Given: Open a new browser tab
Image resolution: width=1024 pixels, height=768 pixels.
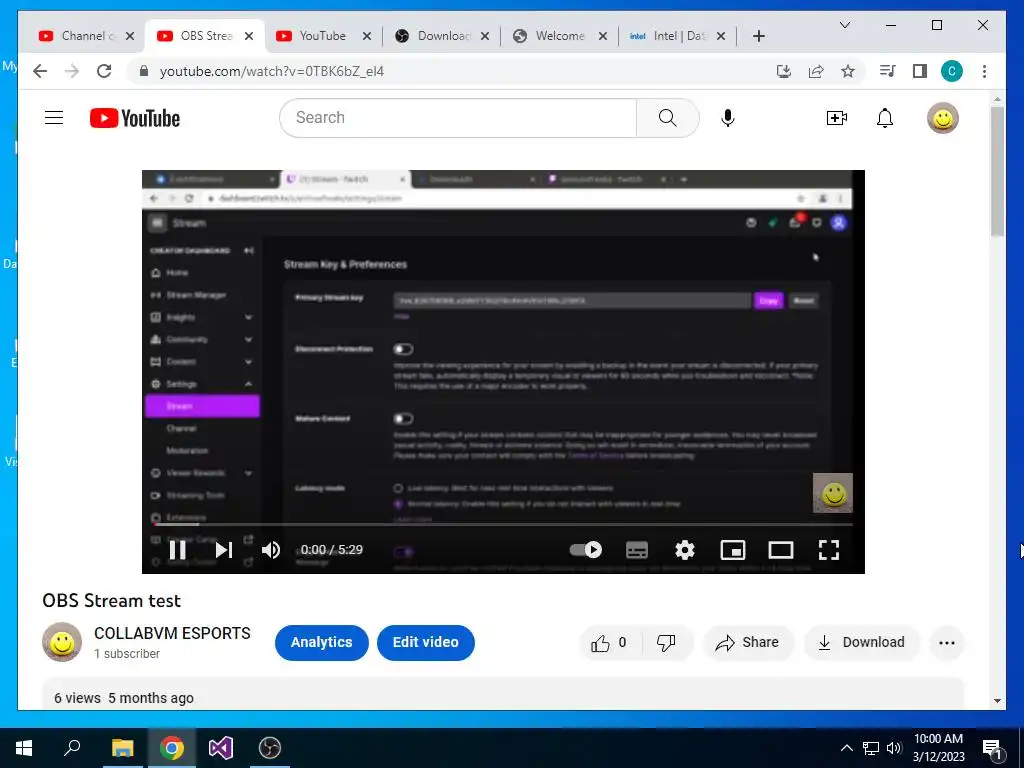Looking at the screenshot, I should tap(758, 36).
